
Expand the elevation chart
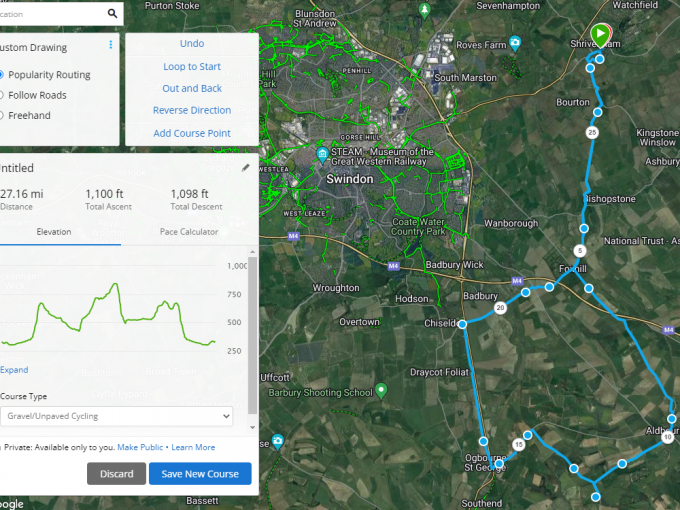tap(14, 370)
